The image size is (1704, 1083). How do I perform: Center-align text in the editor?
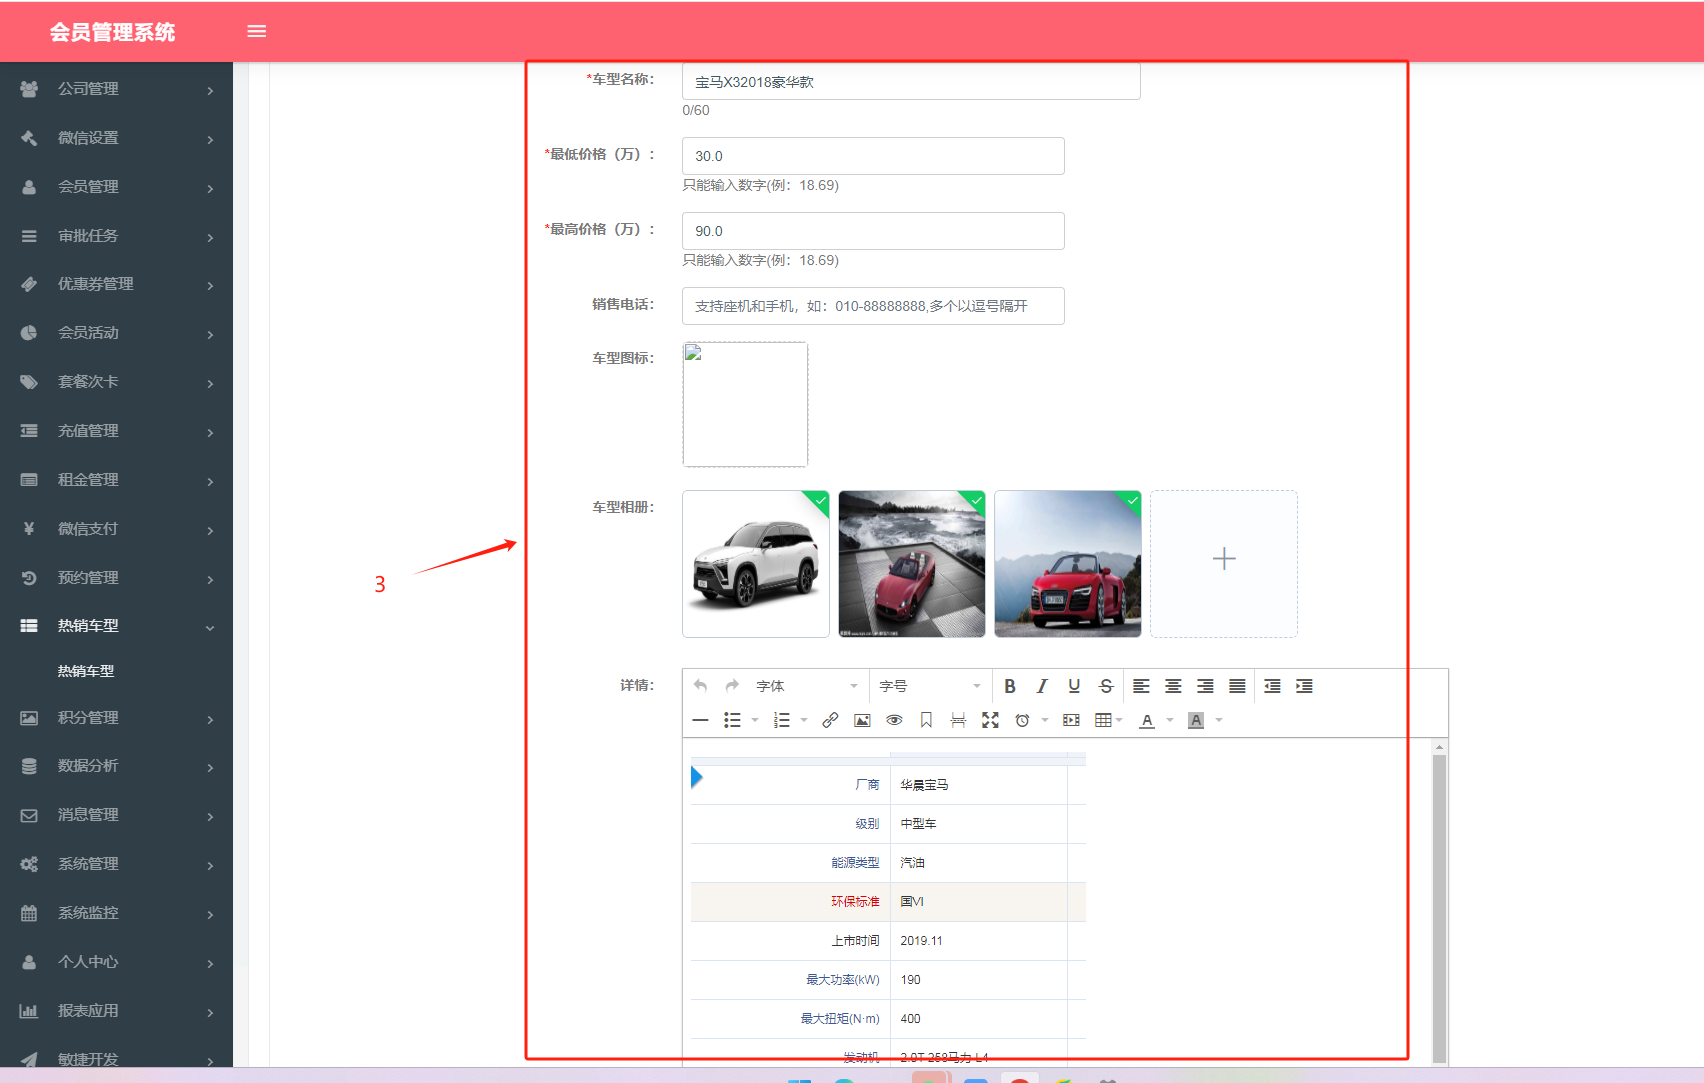(1173, 686)
